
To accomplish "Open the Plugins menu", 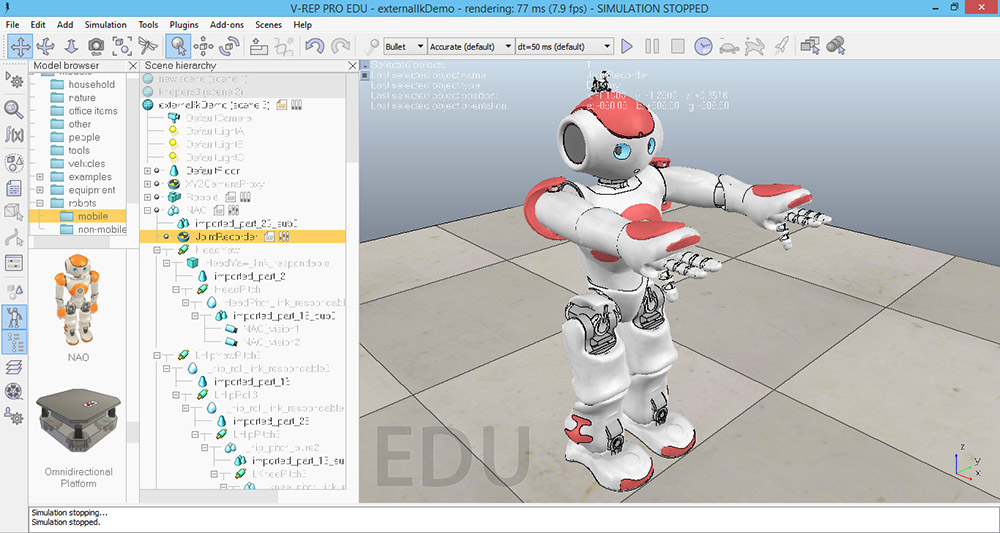I will pyautogui.click(x=184, y=25).
